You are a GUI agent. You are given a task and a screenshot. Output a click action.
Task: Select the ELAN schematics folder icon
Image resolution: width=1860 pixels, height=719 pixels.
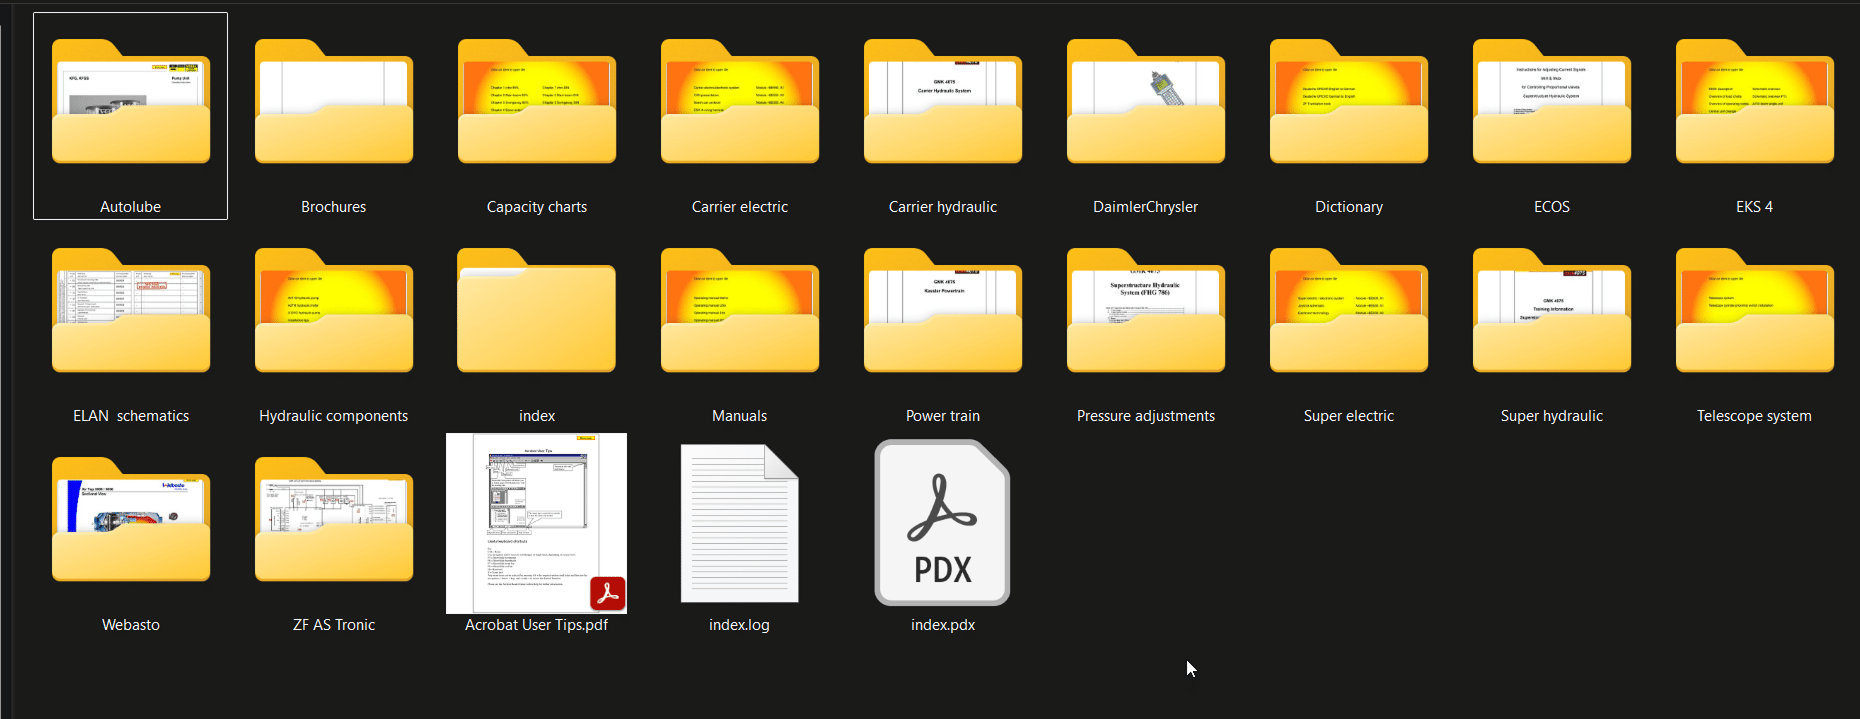131,310
